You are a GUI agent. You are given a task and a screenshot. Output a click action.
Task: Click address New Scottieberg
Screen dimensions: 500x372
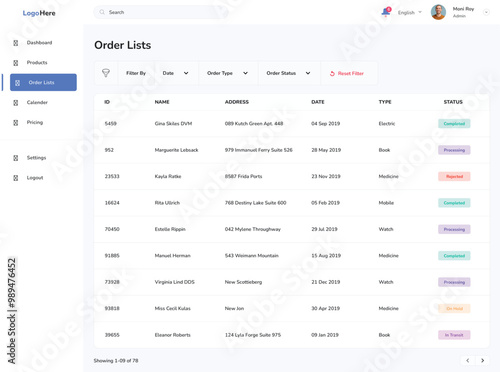243,282
